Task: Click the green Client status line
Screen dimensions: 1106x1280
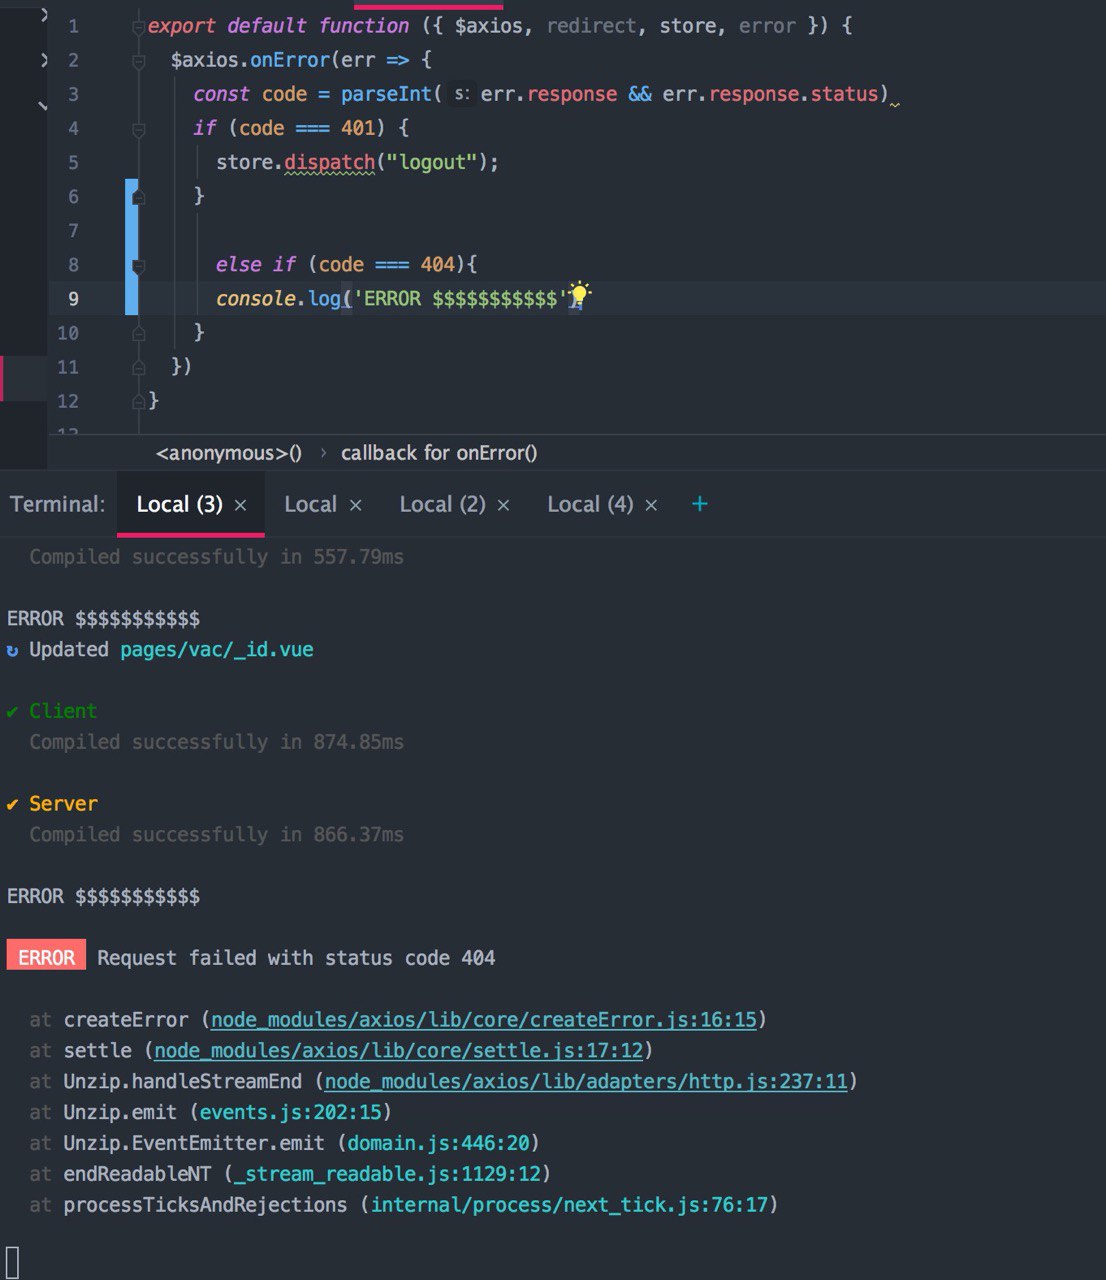Action: (52, 711)
